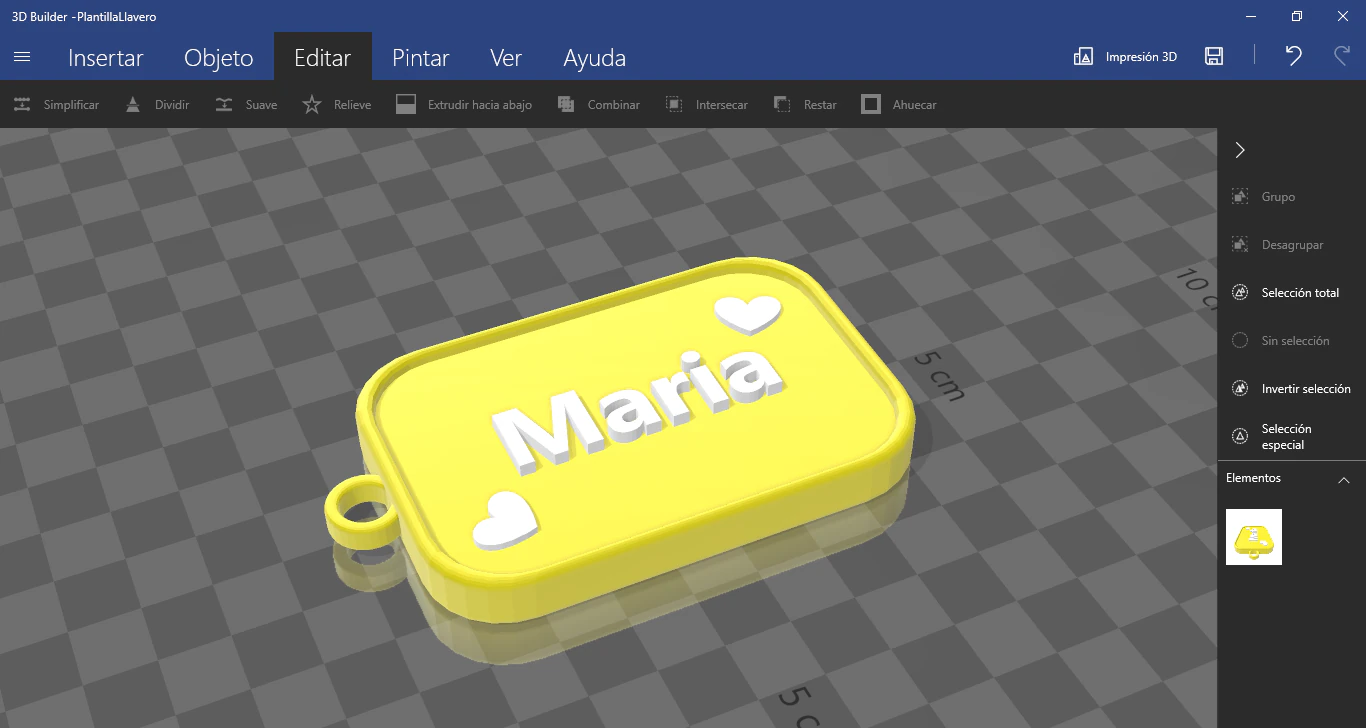Click the Sin selección circle icon
The height and width of the screenshot is (728, 1366).
coord(1240,341)
